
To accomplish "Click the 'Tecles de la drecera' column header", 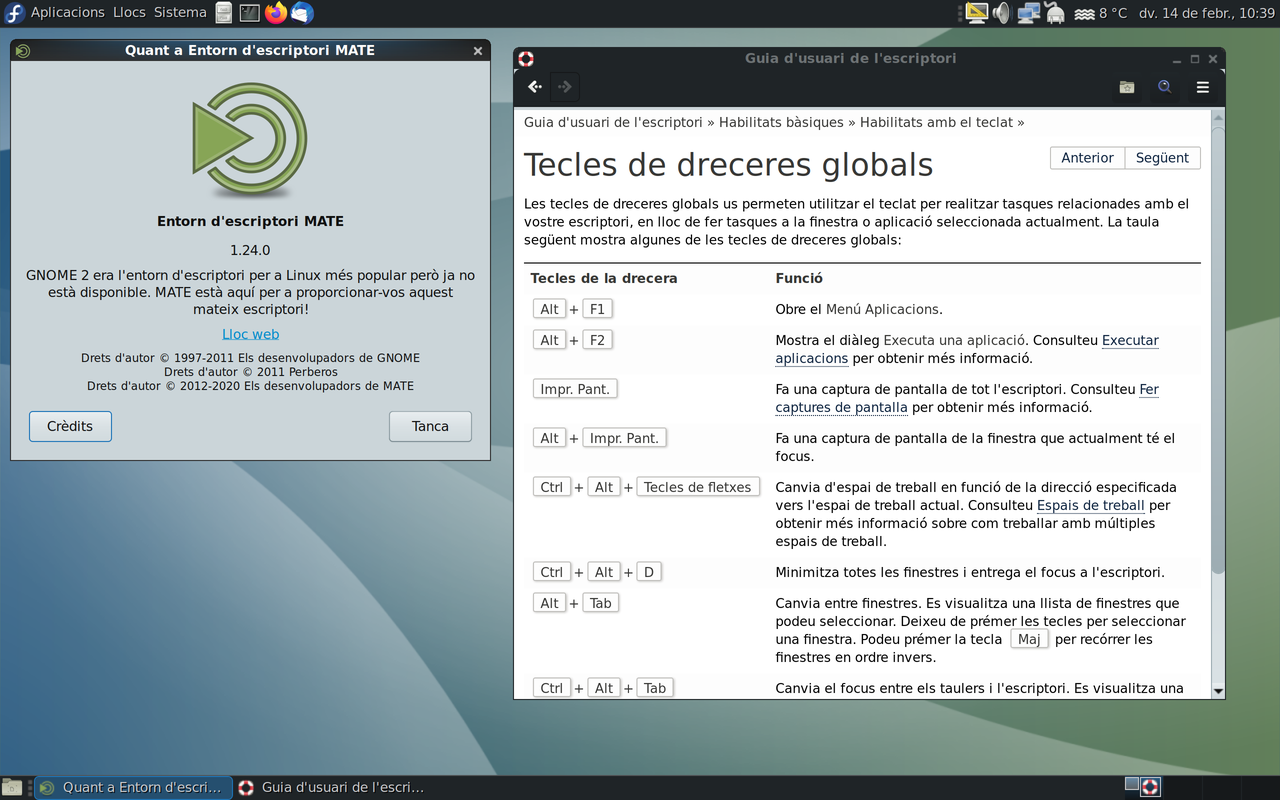I will pos(604,278).
